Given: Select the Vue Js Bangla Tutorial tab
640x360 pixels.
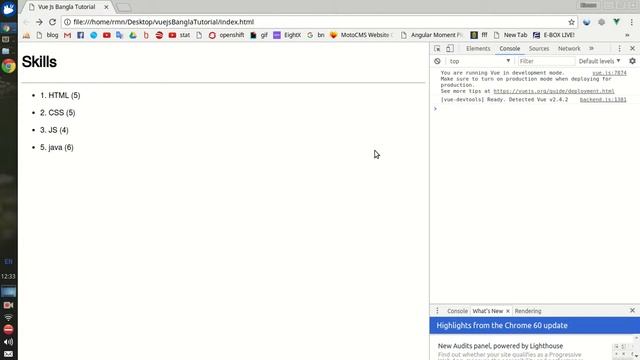Looking at the screenshot, I should coord(67,7).
